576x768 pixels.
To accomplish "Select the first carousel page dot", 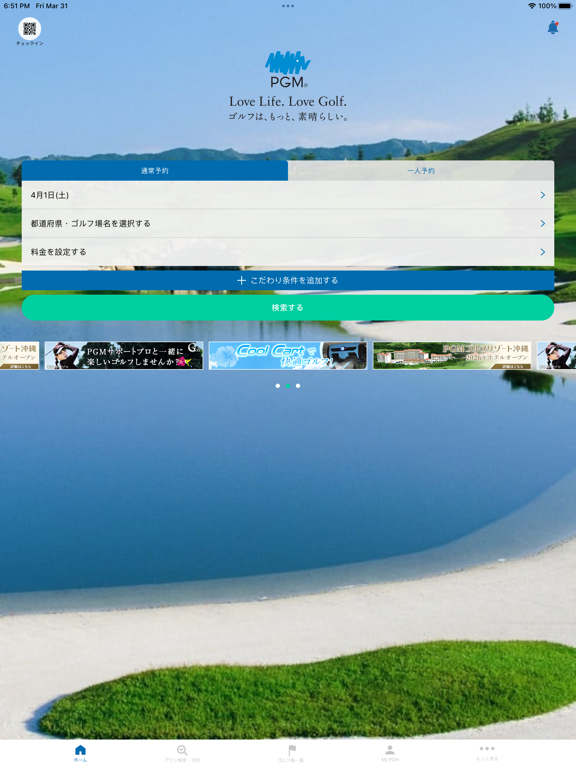I will (278, 386).
